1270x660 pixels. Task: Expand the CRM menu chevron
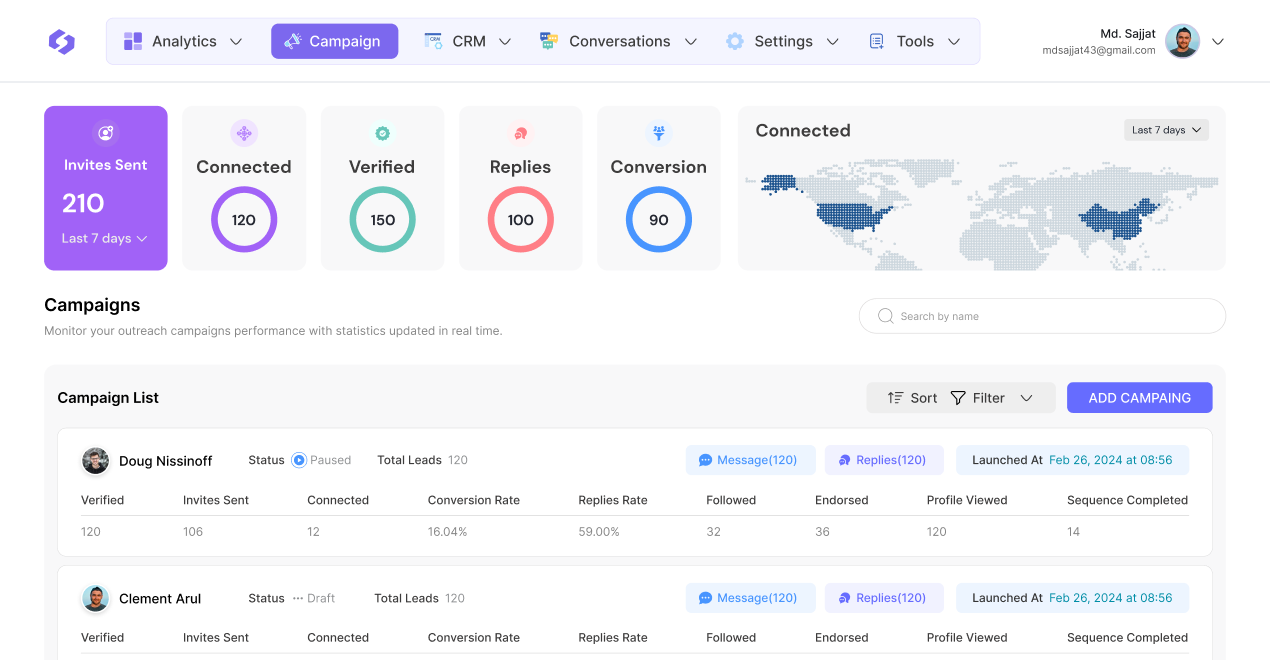coord(505,41)
